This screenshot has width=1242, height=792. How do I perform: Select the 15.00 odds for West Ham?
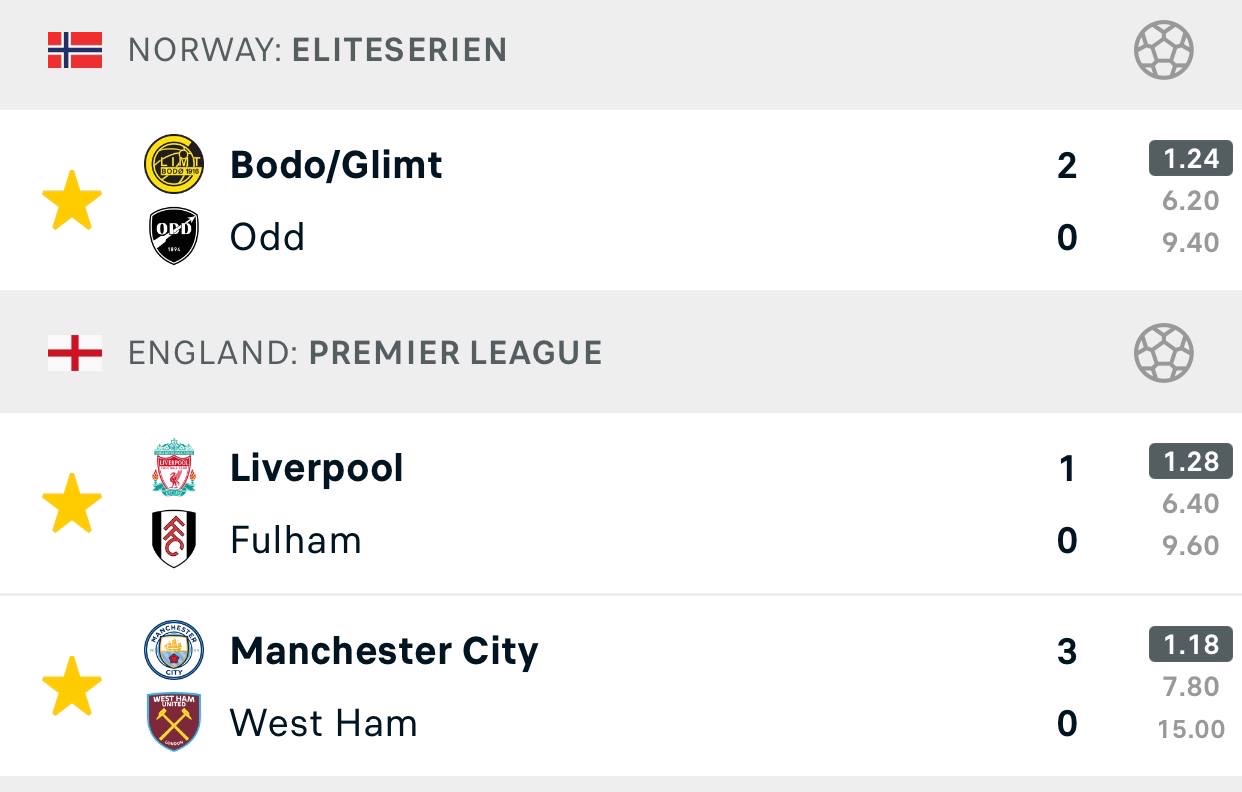tap(1191, 729)
